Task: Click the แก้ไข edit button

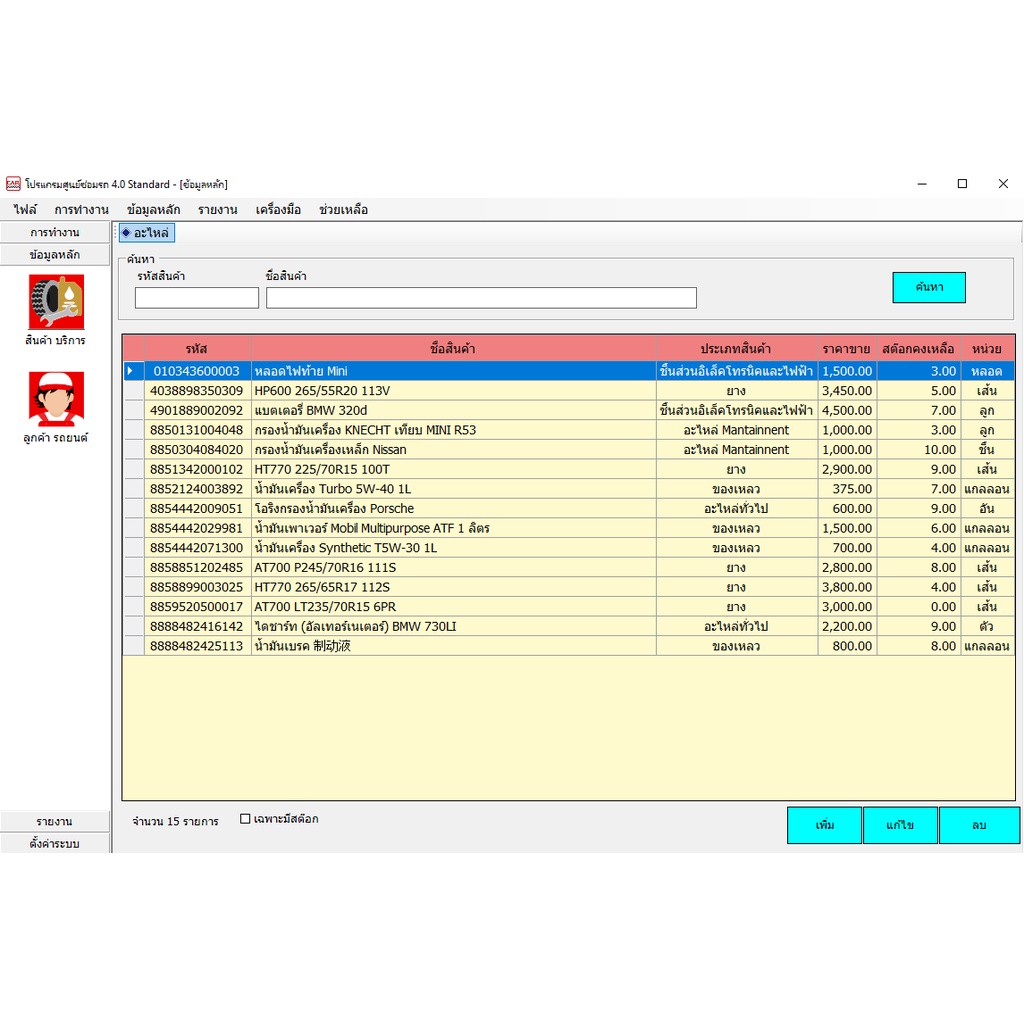Action: (x=900, y=825)
